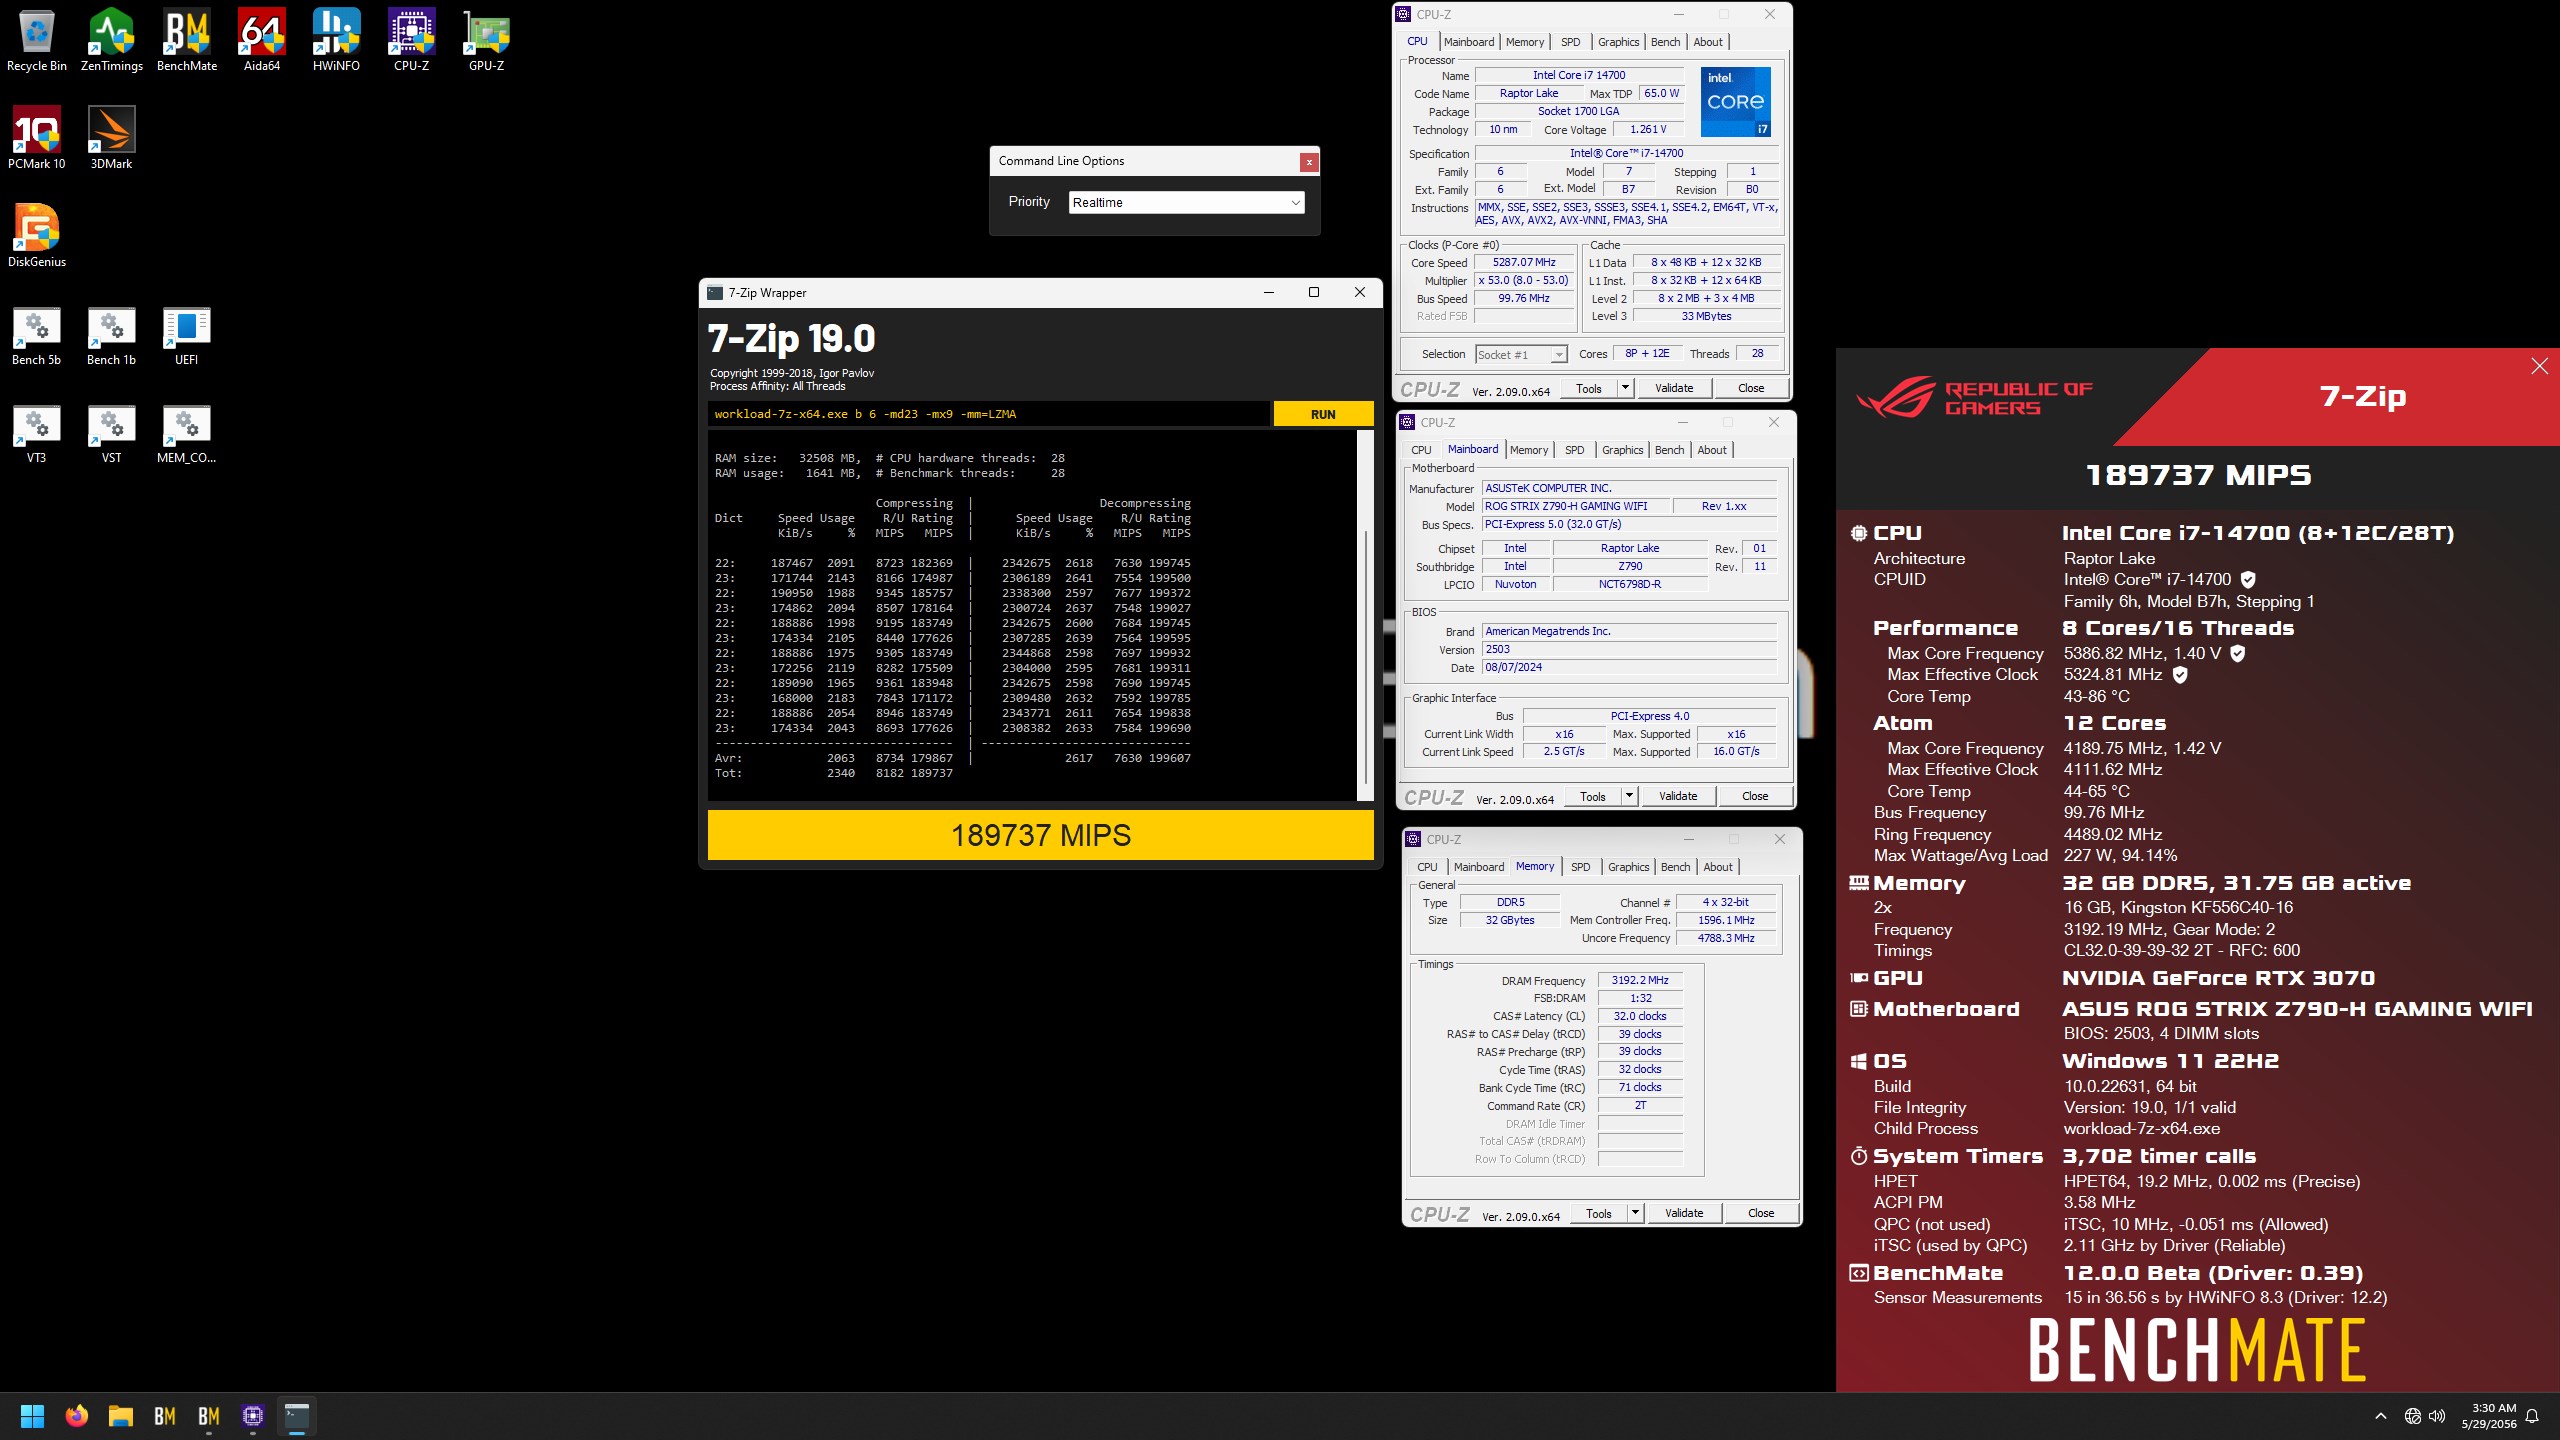This screenshot has height=1440, width=2560.
Task: Switch to CPU-Z in the taskbar
Action: coord(253,1416)
